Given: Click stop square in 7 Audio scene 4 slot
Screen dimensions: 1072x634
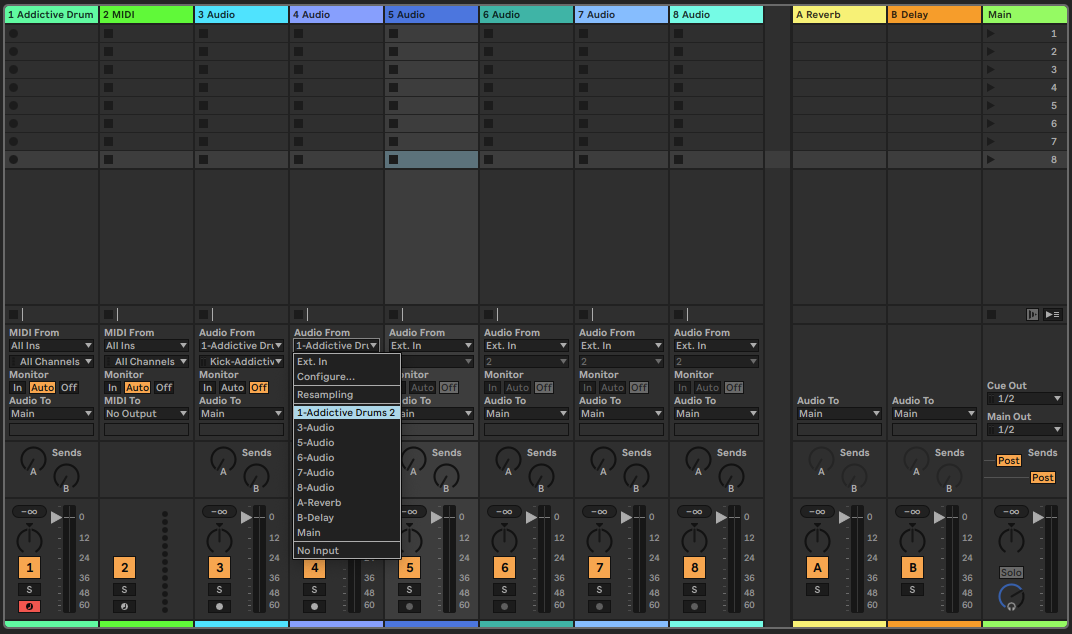Looking at the screenshot, I should pos(583,88).
